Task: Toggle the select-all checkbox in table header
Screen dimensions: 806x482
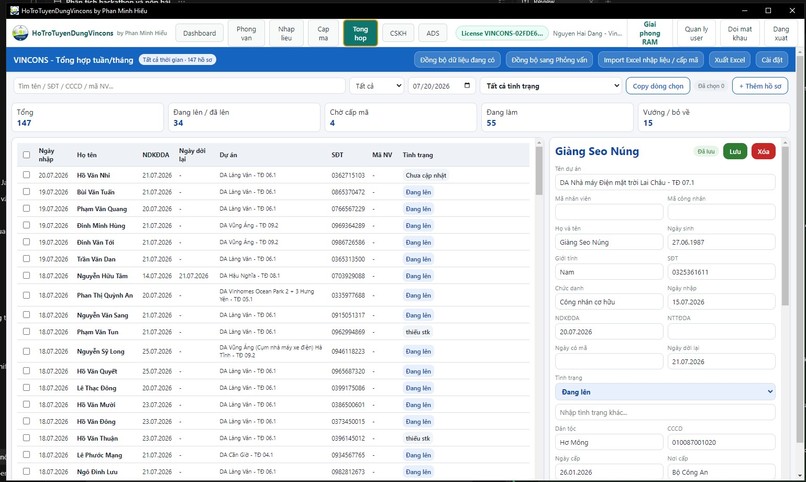Action: pyautogui.click(x=26, y=155)
